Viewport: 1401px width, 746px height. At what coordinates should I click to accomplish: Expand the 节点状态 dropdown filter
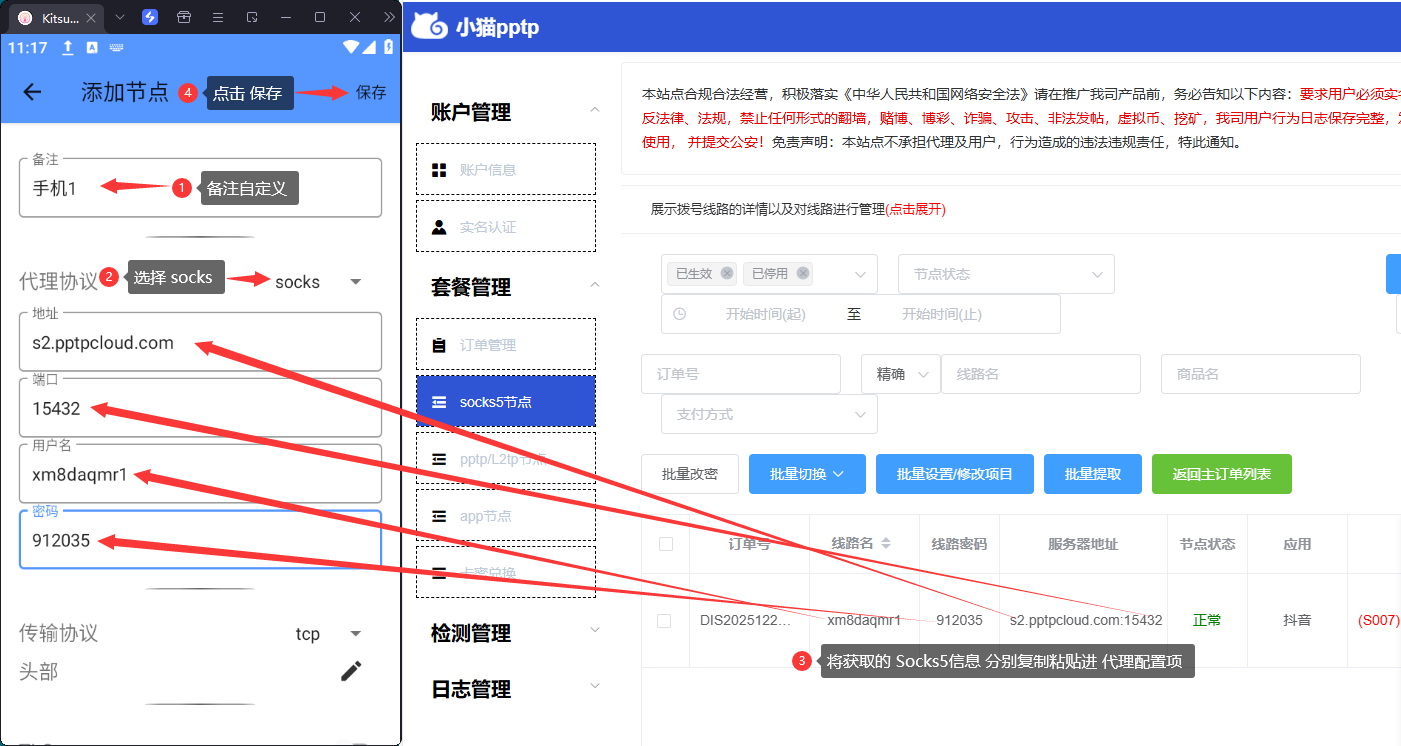click(x=1005, y=274)
